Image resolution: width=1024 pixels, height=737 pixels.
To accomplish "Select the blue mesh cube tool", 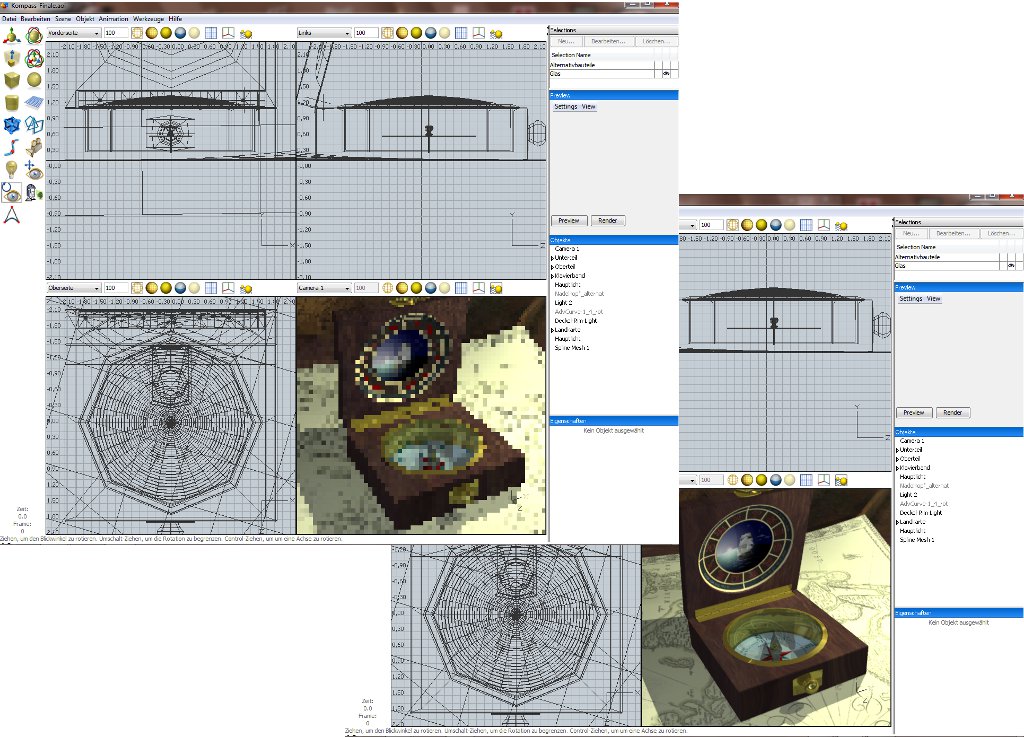I will click(12, 125).
